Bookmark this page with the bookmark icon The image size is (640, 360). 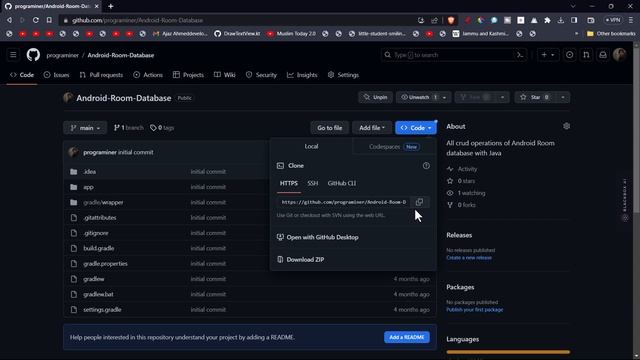coord(49,20)
